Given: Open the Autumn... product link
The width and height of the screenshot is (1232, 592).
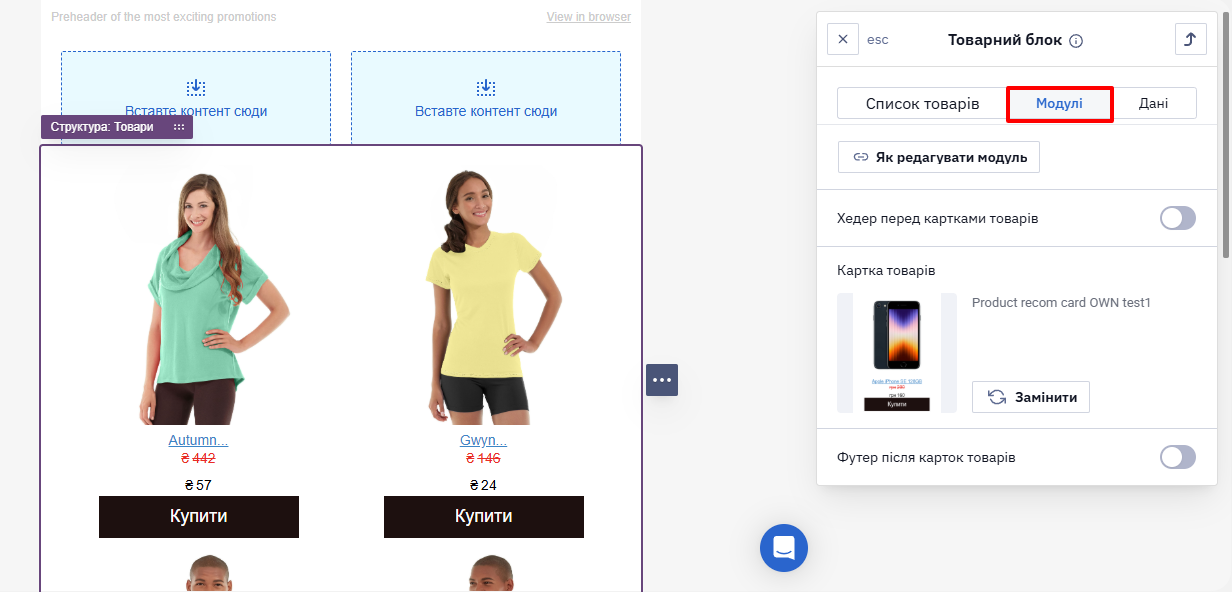Looking at the screenshot, I should [x=198, y=440].
